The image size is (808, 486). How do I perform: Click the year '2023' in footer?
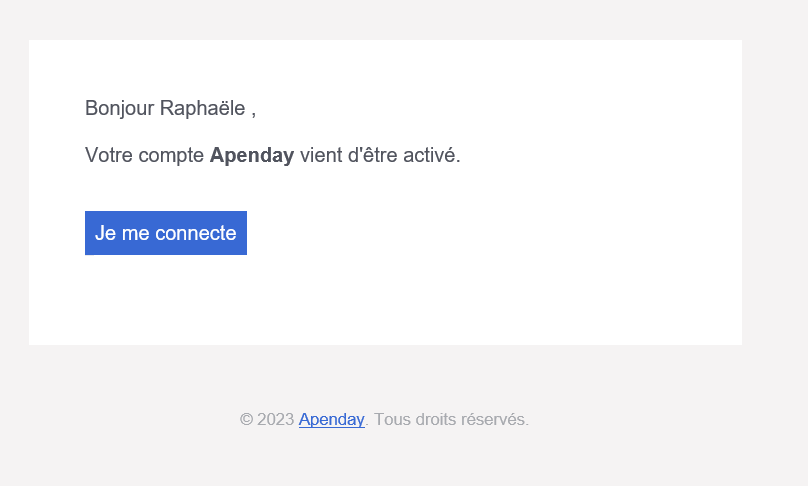point(275,419)
